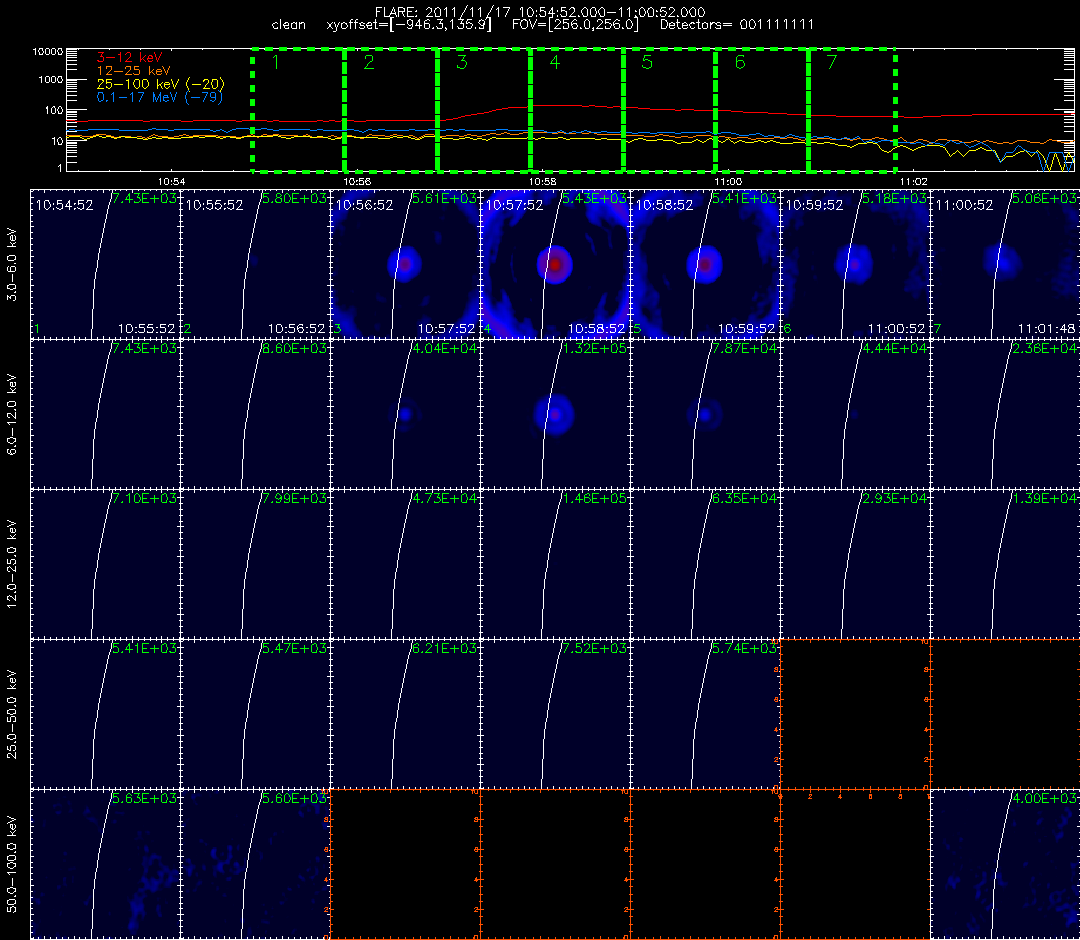Click the '6.0-12.0 keV' row label
The image size is (1080, 940).
12,415
